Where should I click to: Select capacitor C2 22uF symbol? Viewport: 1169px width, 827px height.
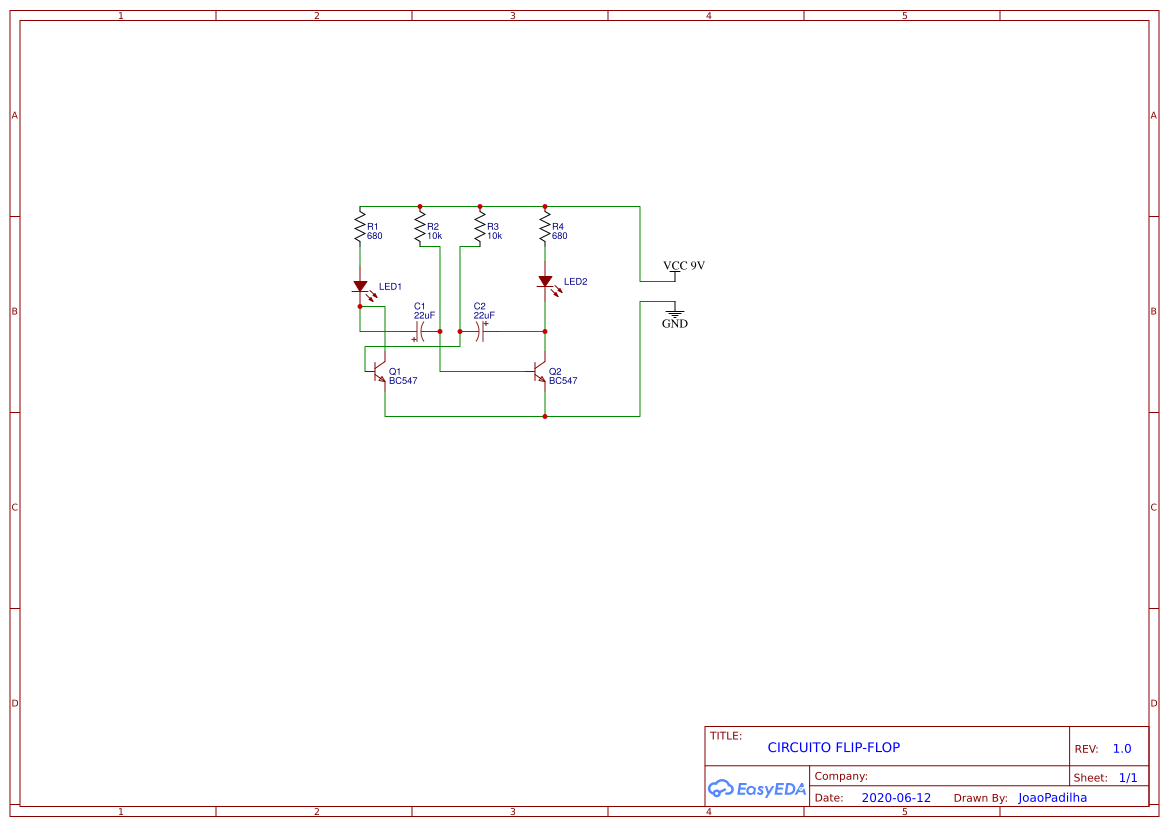[481, 331]
